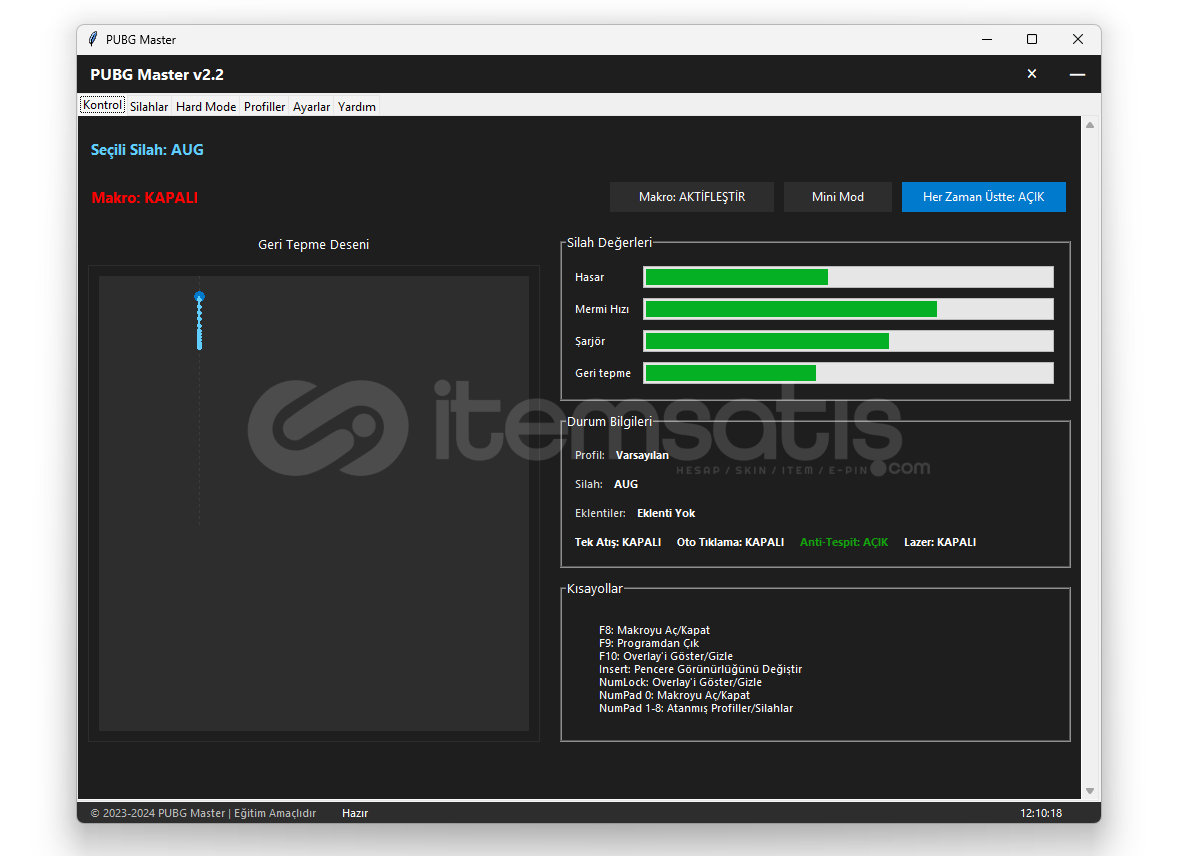
Task: Click the NumLock: Overlay'i Göster/Gizle line
Action: [680, 683]
